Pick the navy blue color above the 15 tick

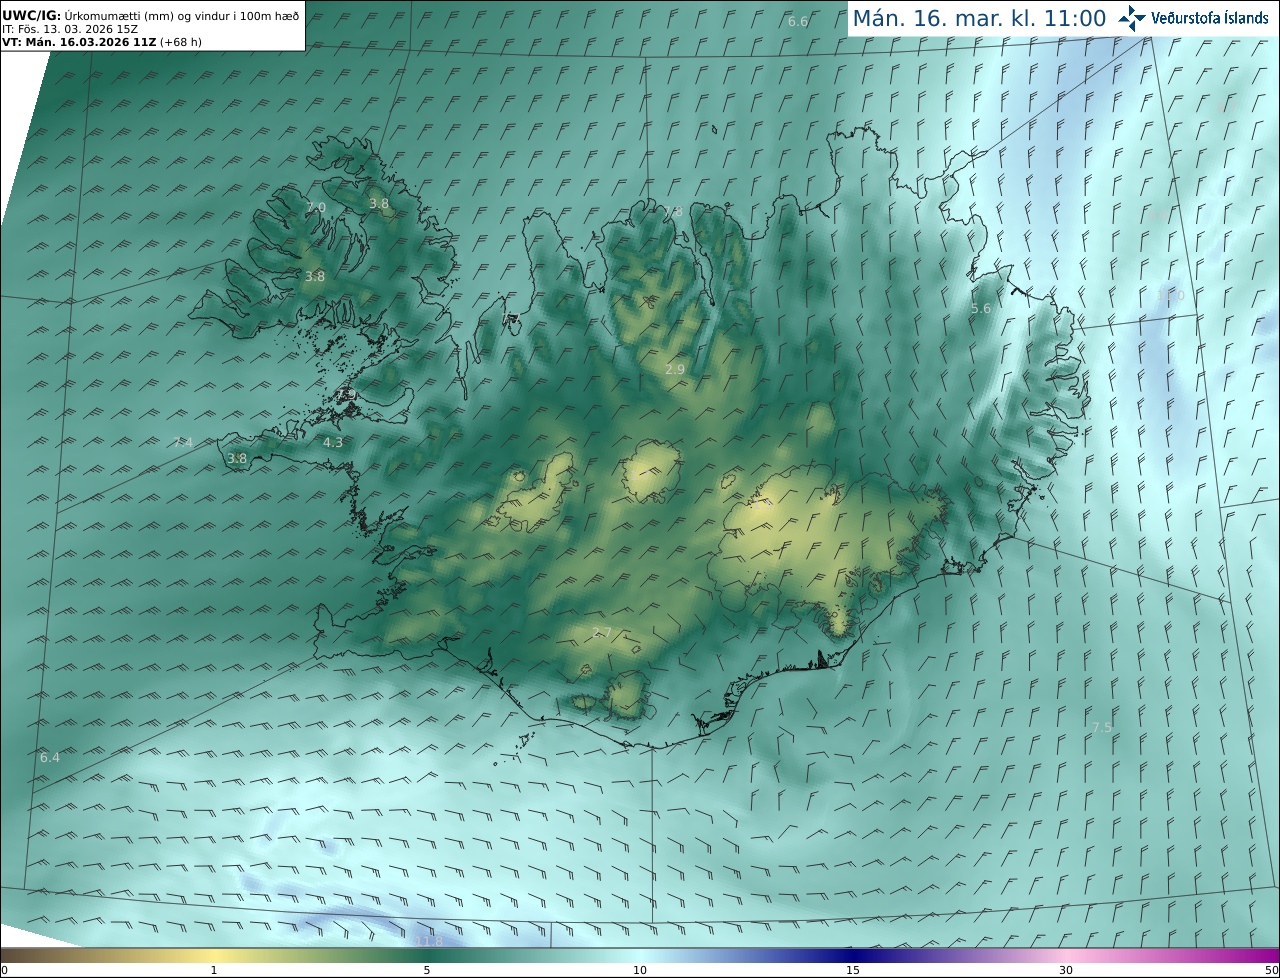click(853, 955)
